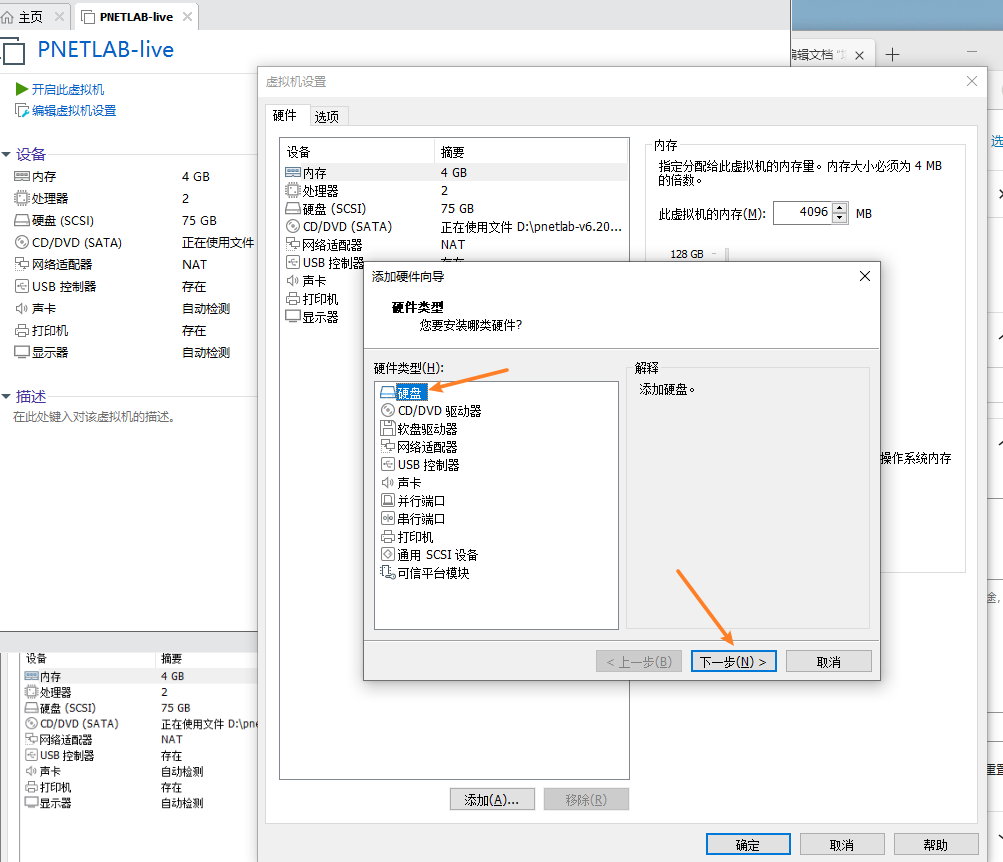The image size is (1003, 862).
Task: Switch to the 主页 tab
Action: pos(30,15)
